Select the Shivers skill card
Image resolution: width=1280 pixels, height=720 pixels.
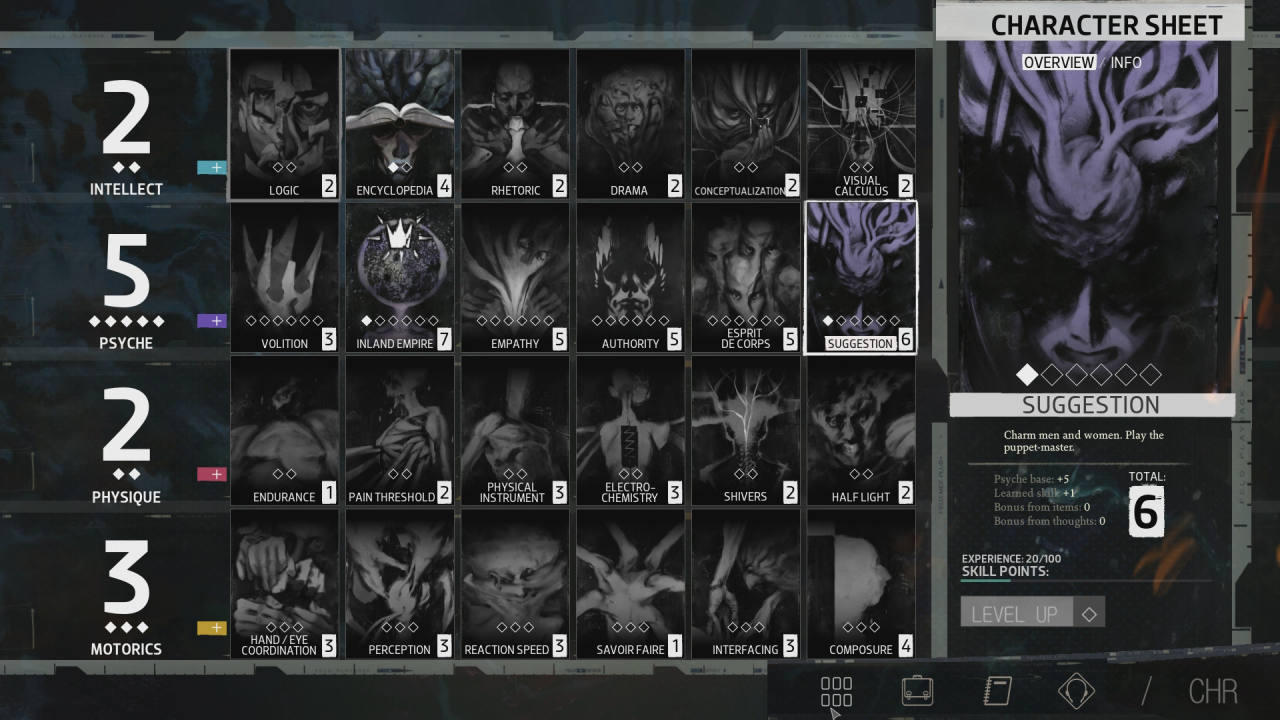(x=746, y=431)
